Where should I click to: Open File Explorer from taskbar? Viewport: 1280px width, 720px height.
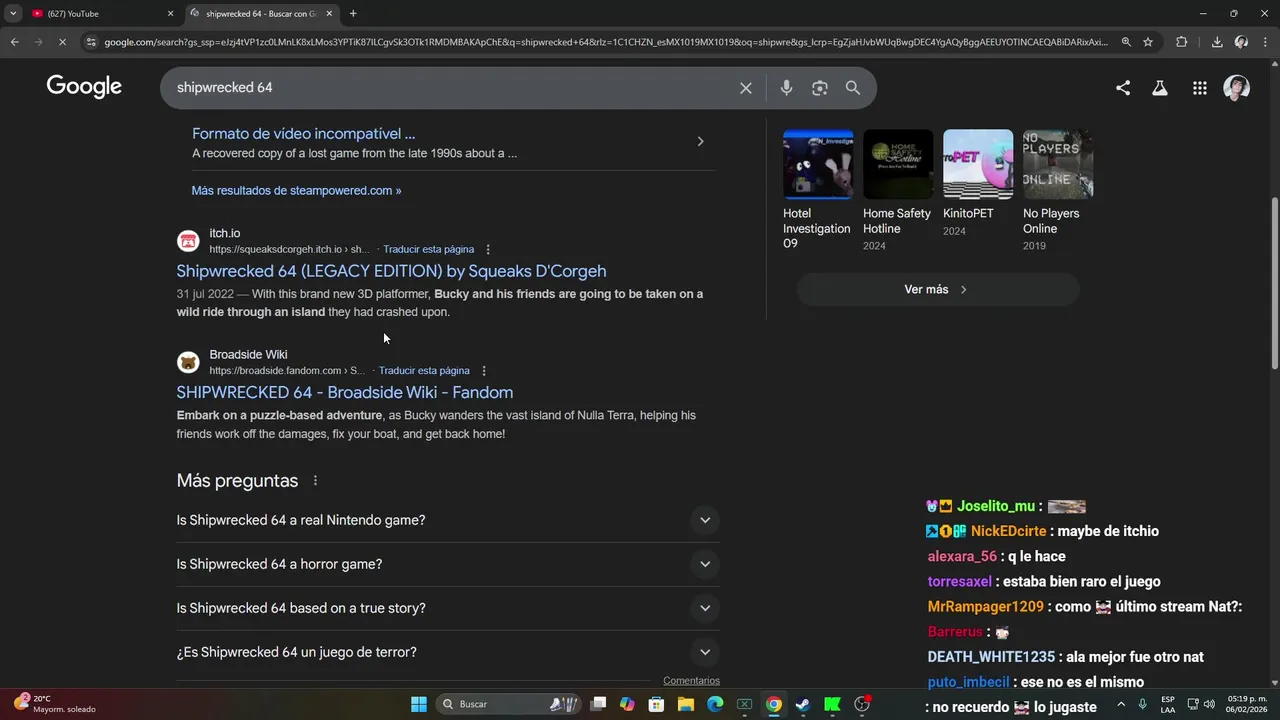point(686,704)
